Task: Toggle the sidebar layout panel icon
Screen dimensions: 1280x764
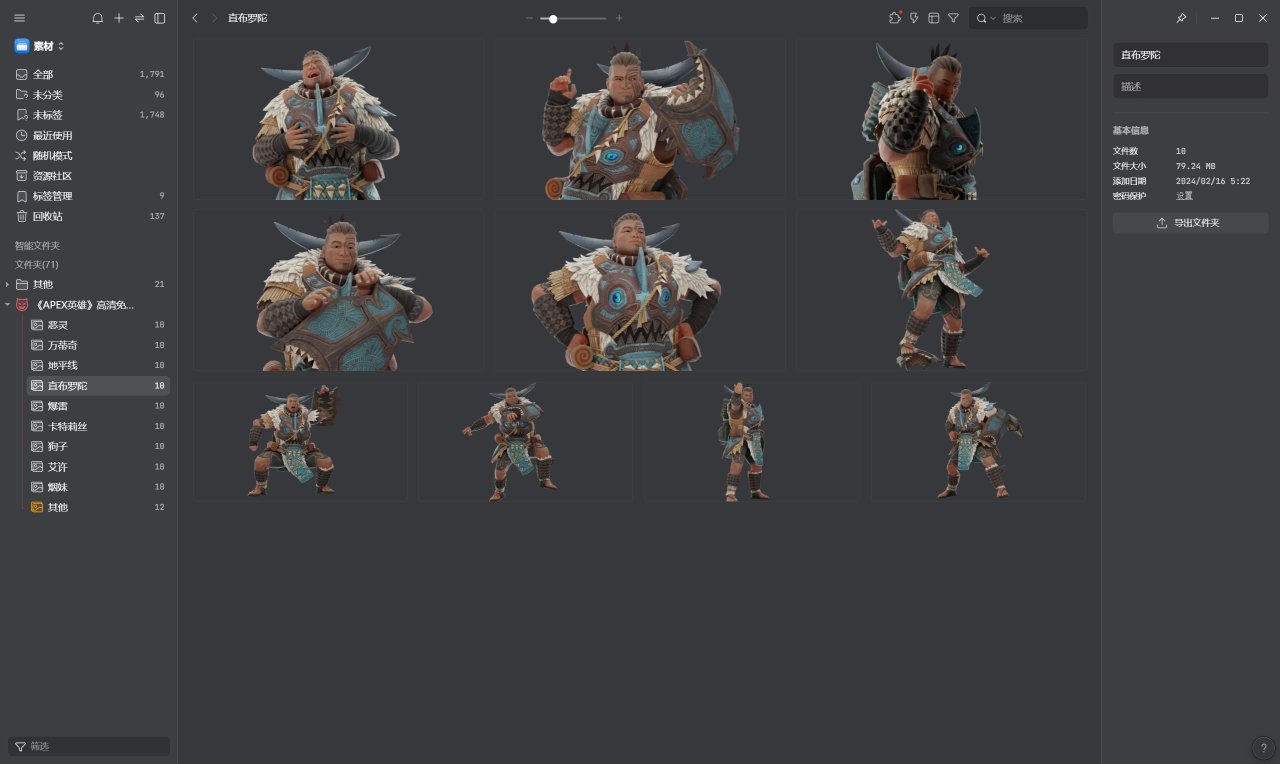Action: pos(160,18)
